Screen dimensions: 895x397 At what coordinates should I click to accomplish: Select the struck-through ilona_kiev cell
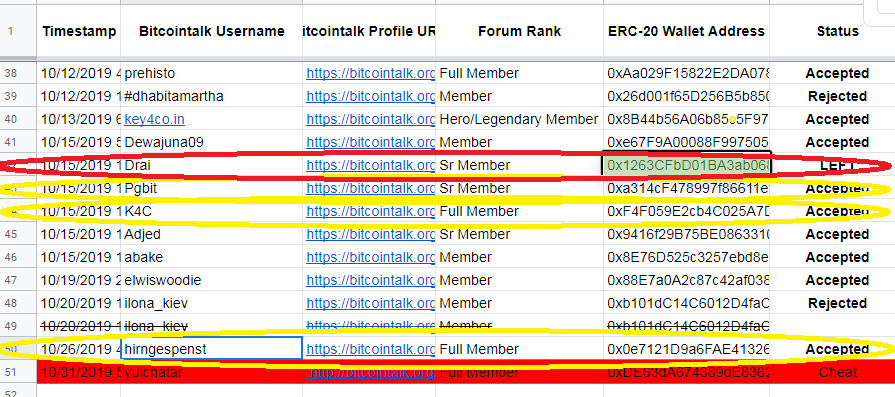[211, 326]
